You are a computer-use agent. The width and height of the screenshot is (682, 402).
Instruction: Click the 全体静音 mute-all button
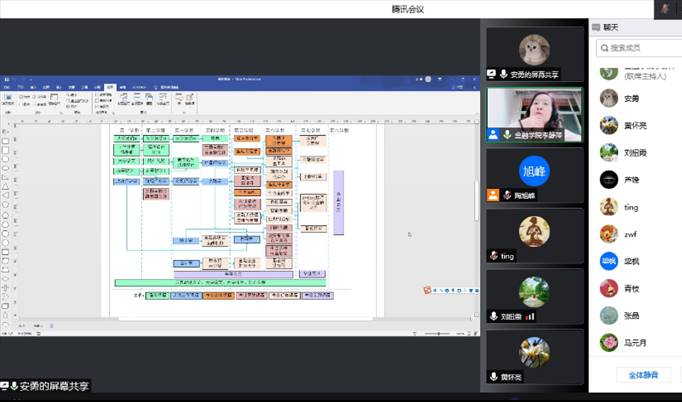(x=635, y=375)
